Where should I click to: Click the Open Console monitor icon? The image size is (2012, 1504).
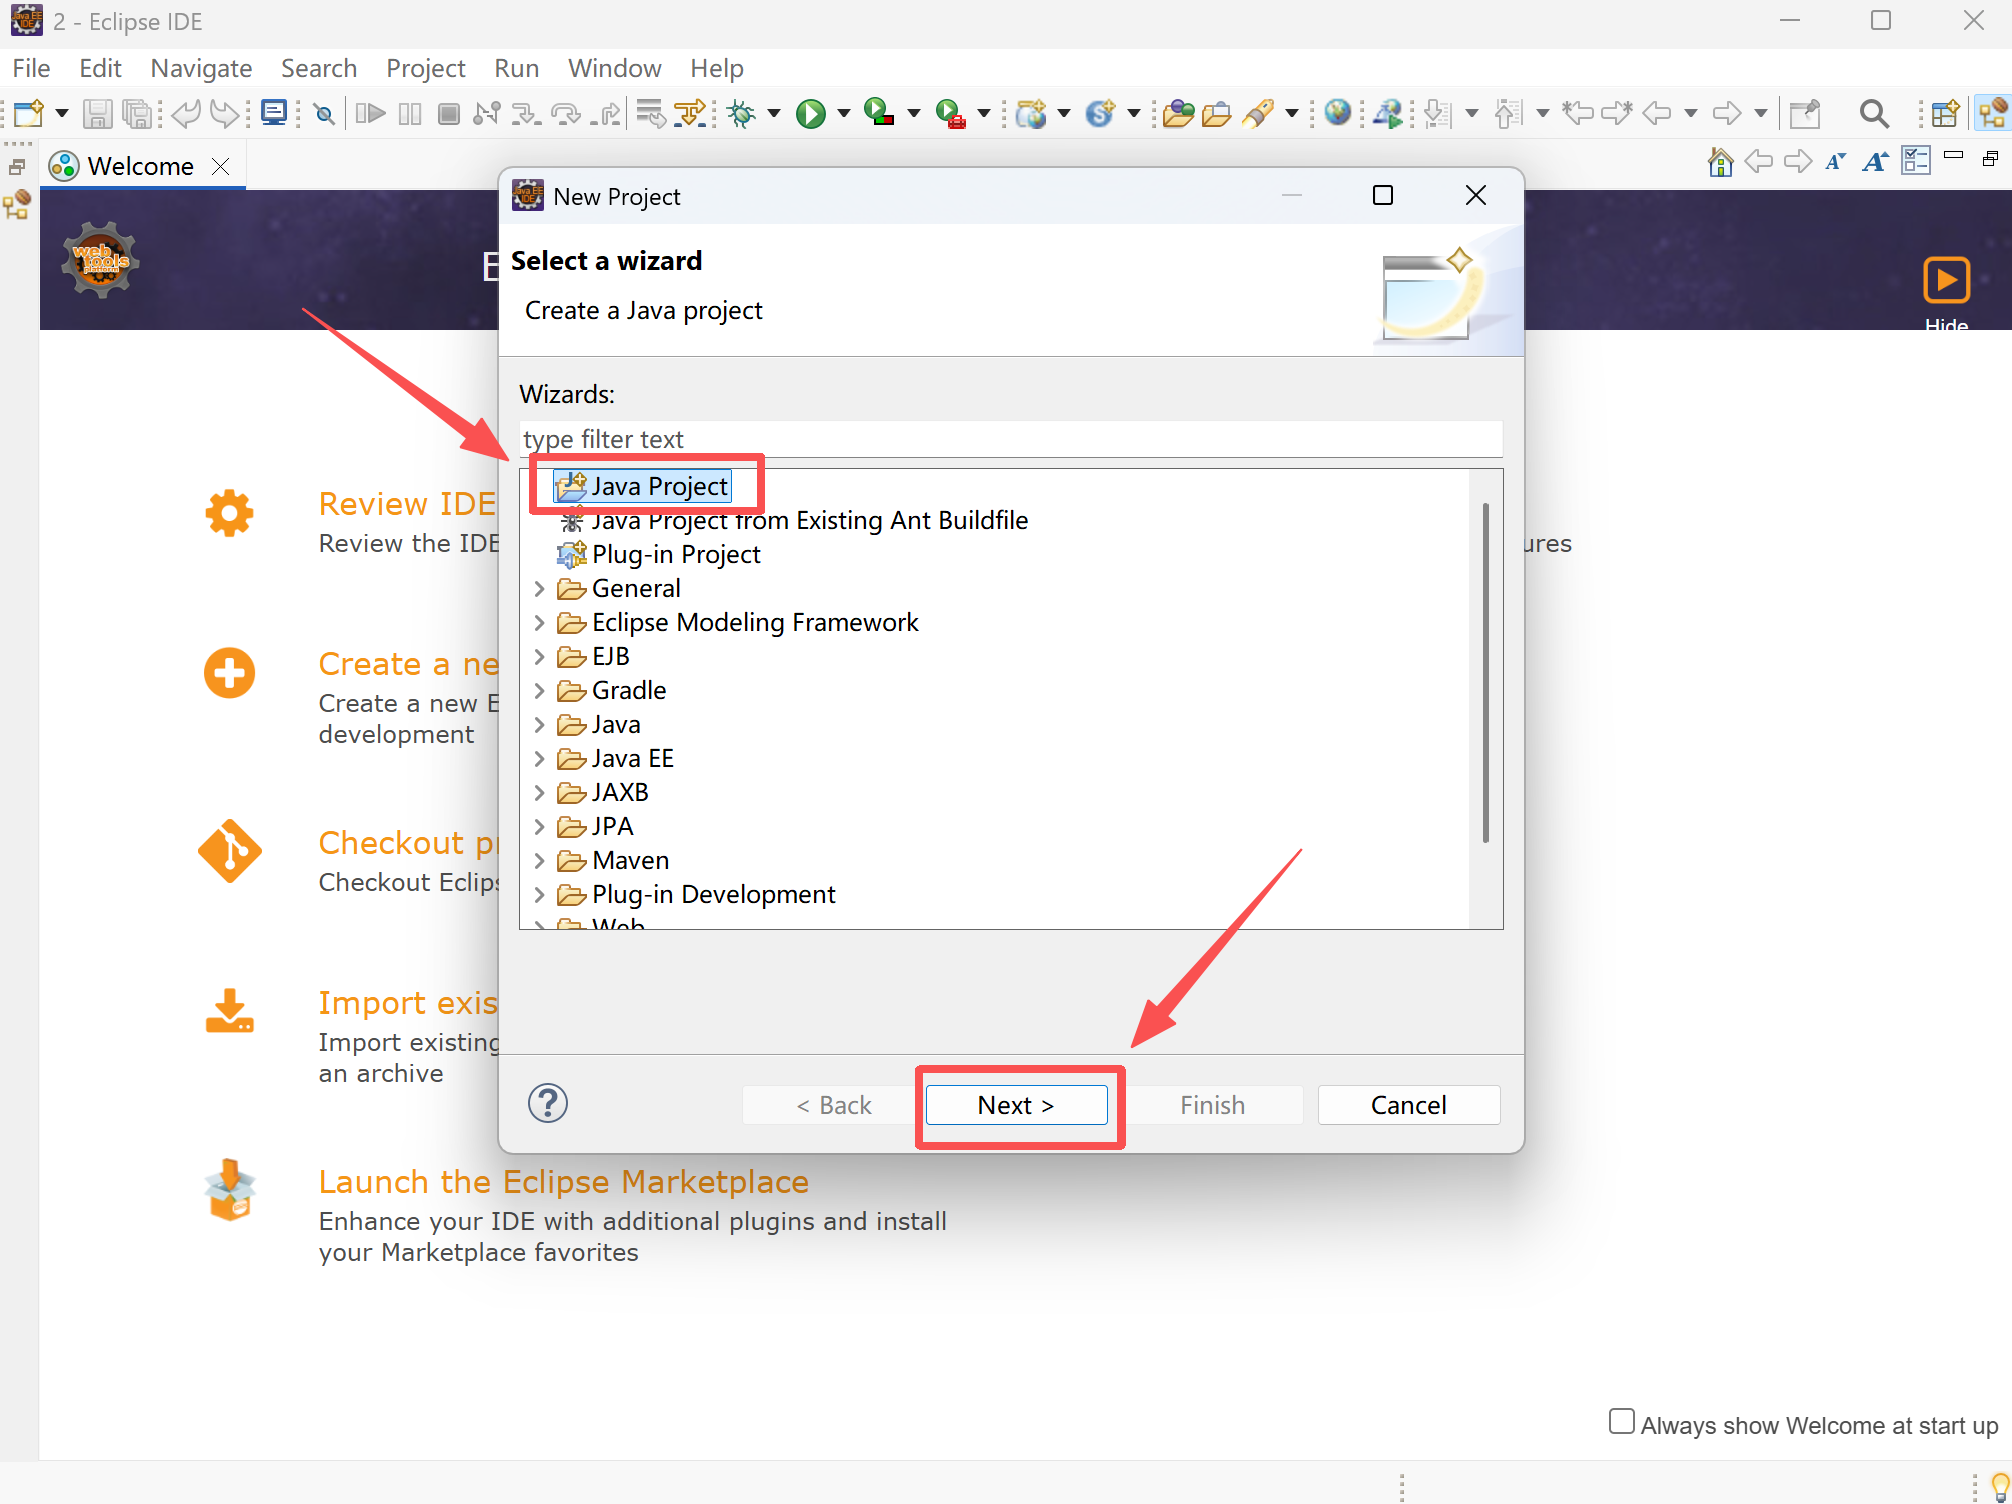pyautogui.click(x=273, y=114)
